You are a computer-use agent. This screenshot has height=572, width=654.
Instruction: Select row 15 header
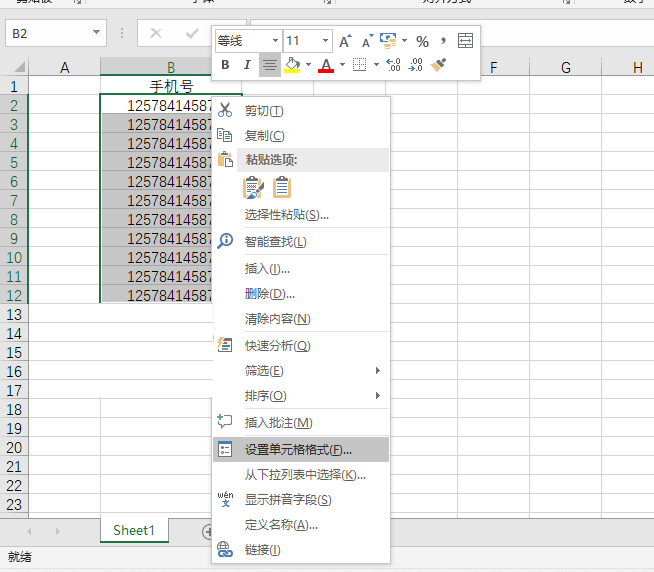[14, 353]
